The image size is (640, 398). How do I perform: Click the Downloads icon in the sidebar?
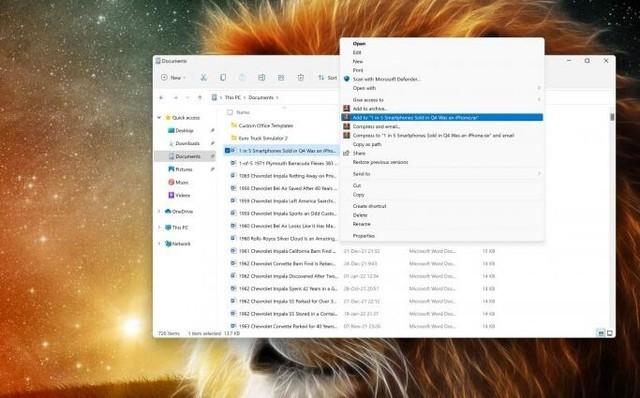pyautogui.click(x=171, y=143)
